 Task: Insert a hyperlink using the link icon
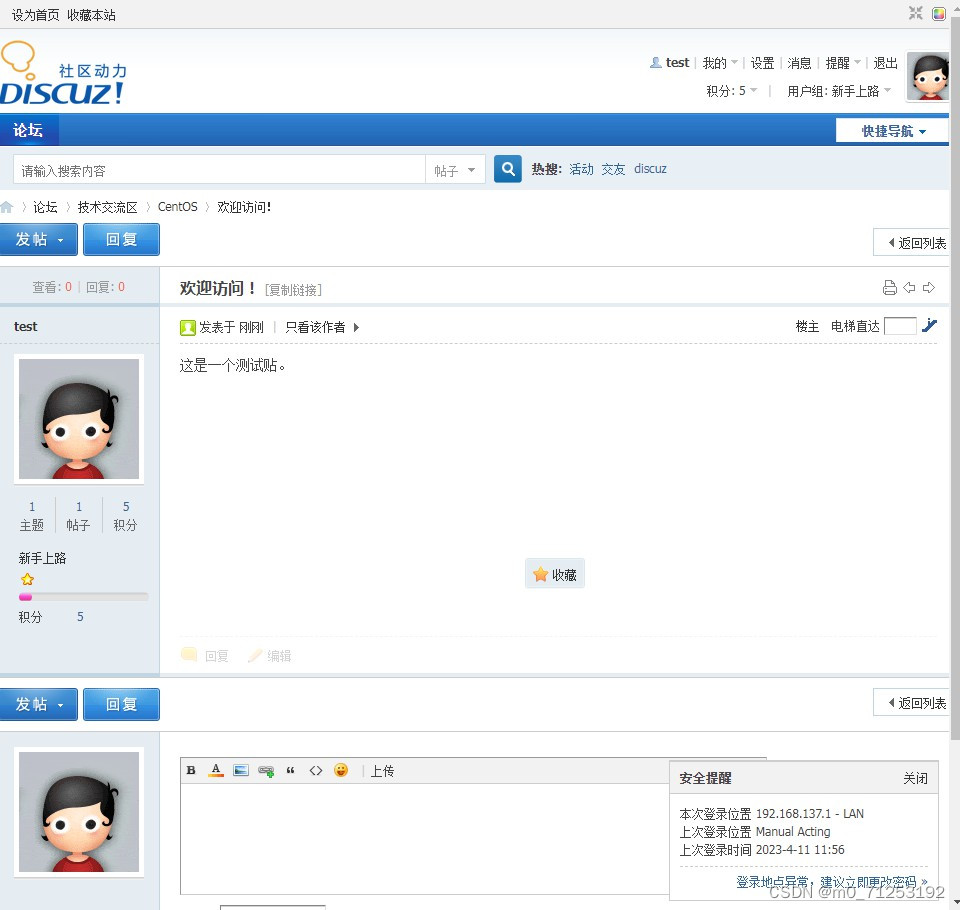pyautogui.click(x=266, y=770)
